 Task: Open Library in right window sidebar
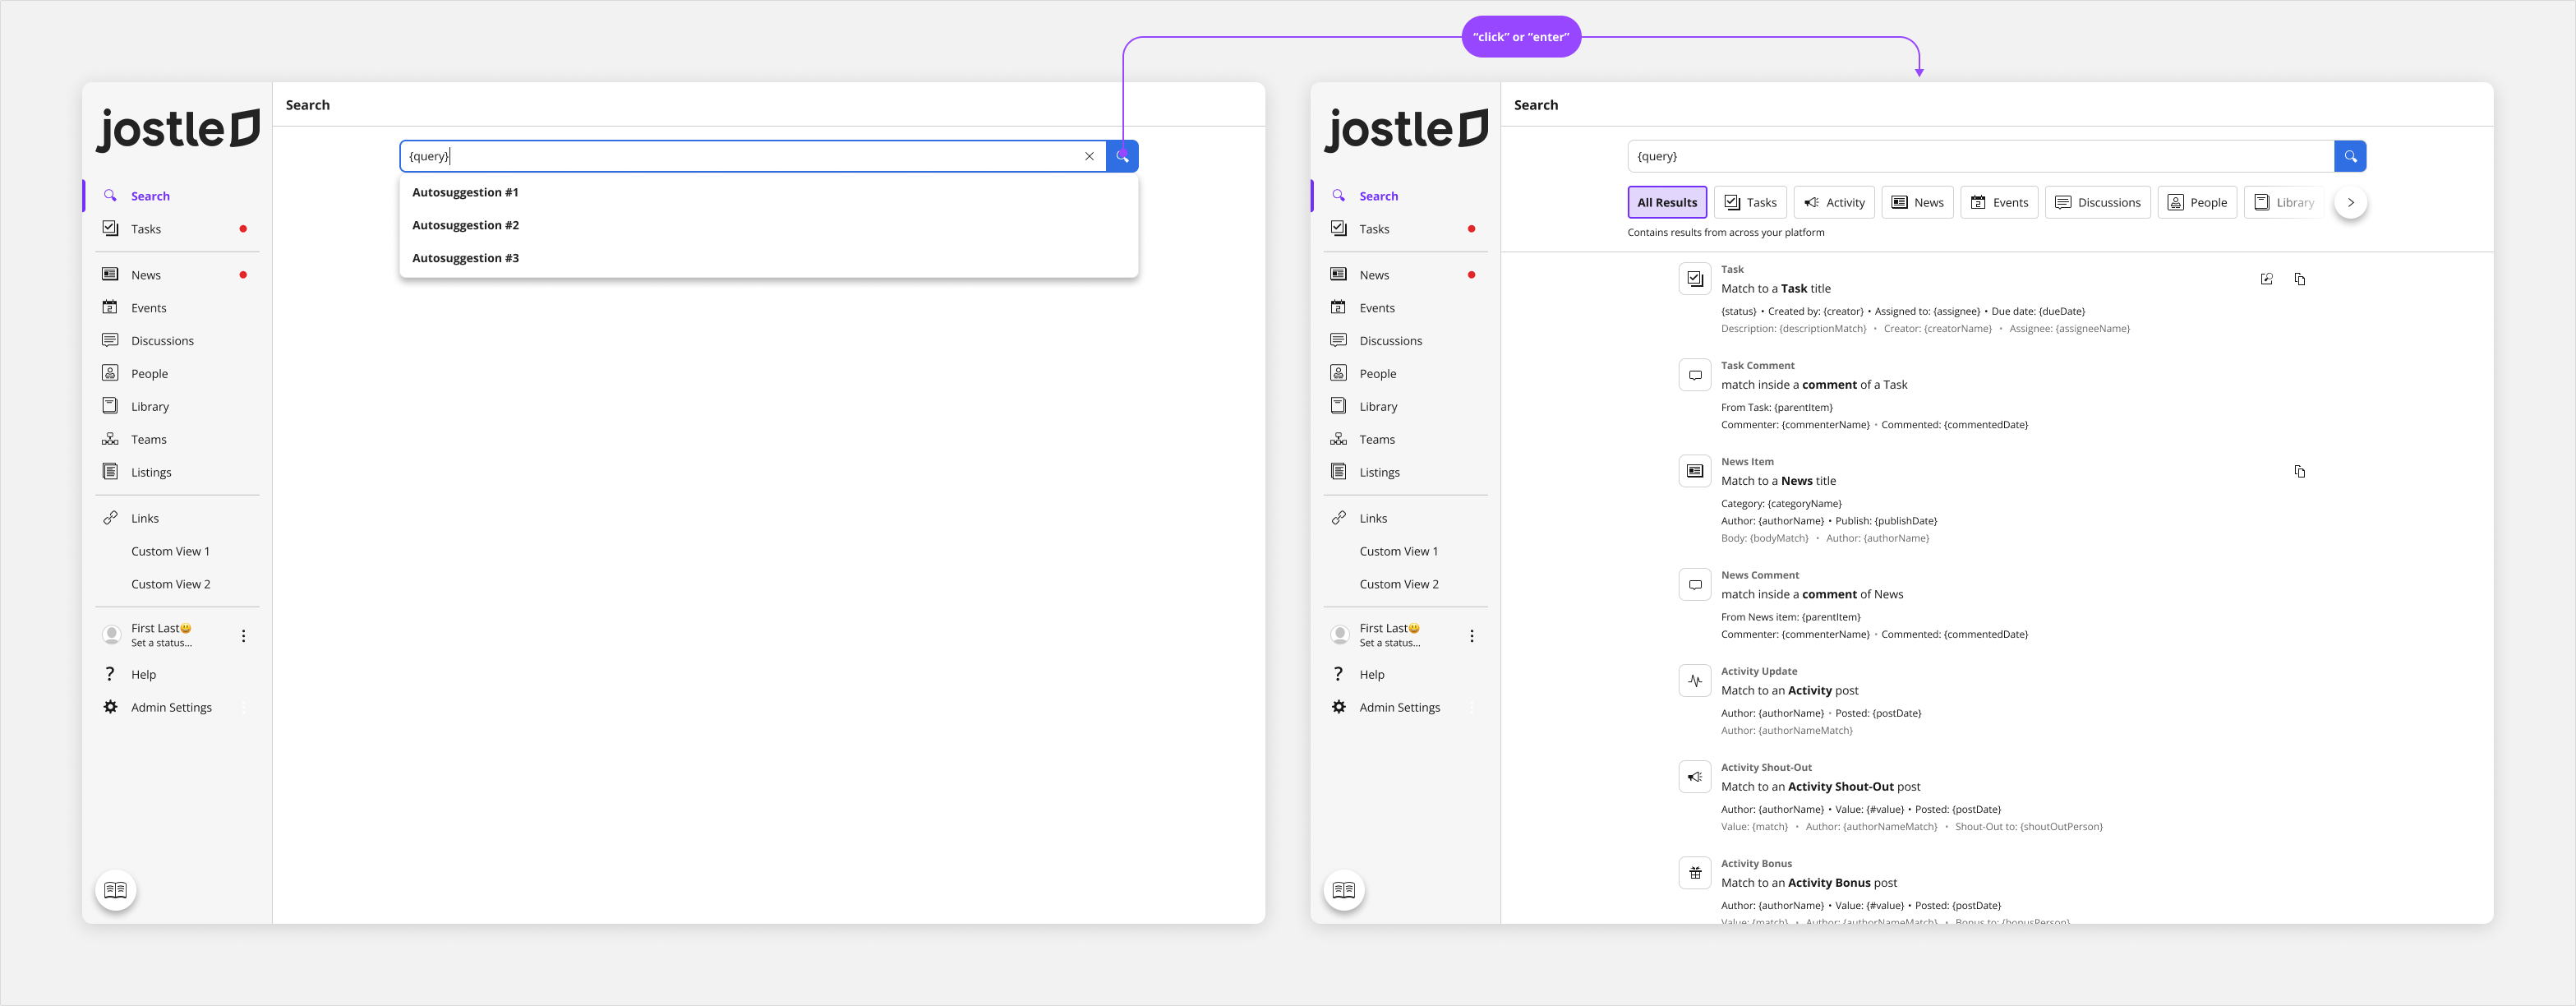(x=1405, y=407)
